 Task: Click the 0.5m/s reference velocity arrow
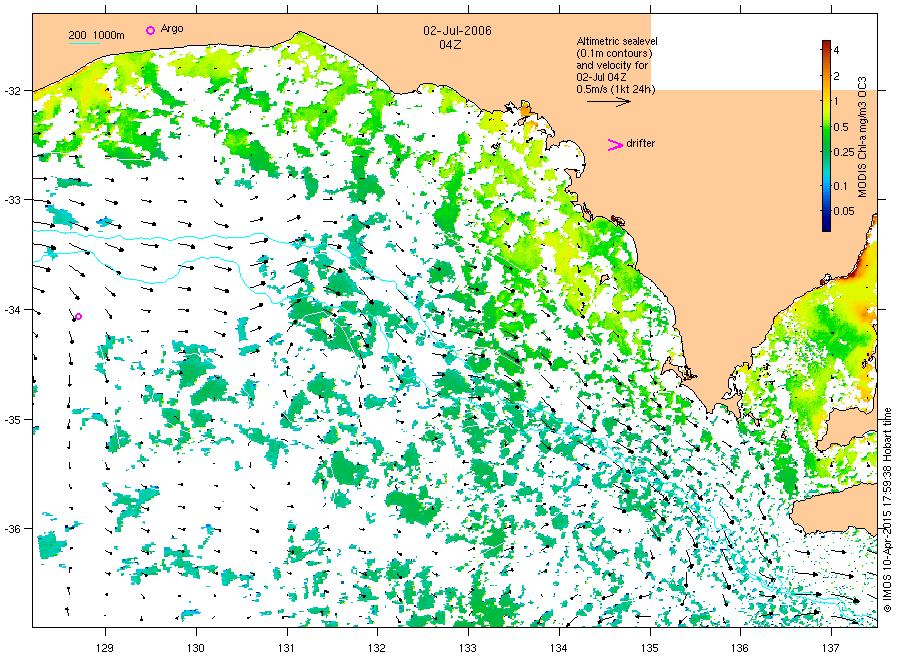pyautogui.click(x=608, y=102)
